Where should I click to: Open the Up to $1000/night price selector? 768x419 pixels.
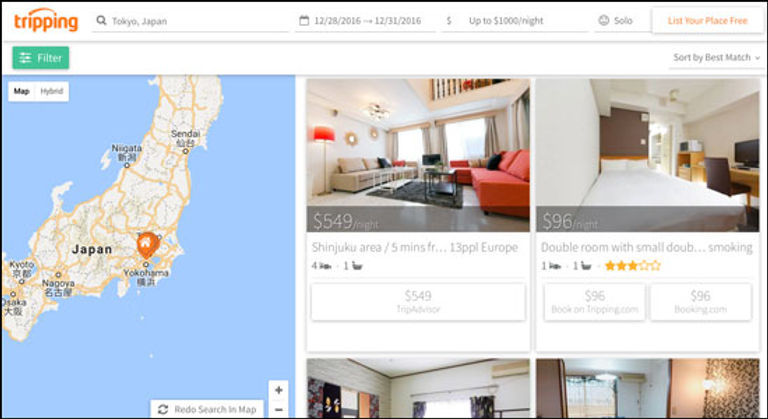515,21
